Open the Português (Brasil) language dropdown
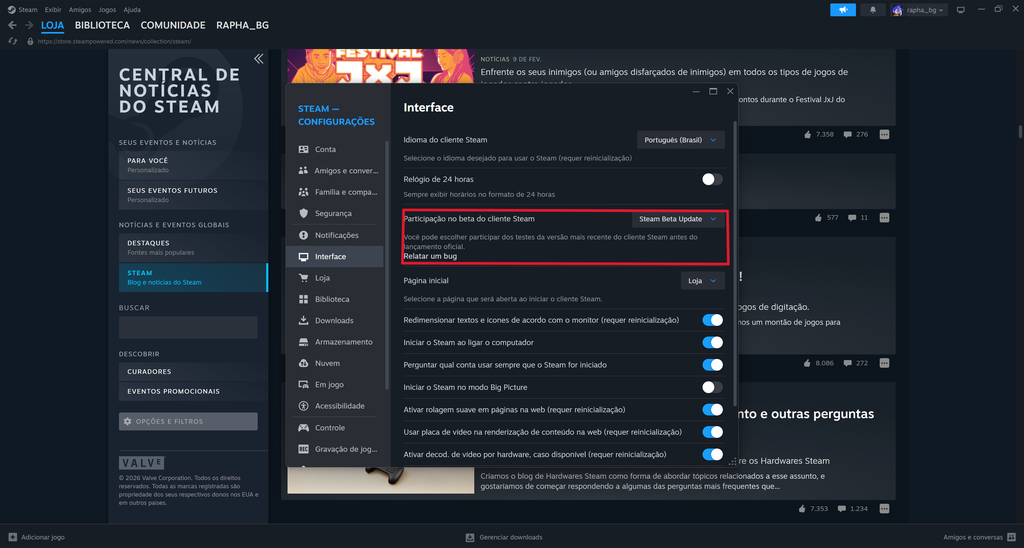Viewport: 1024px width, 548px height. pyautogui.click(x=680, y=140)
